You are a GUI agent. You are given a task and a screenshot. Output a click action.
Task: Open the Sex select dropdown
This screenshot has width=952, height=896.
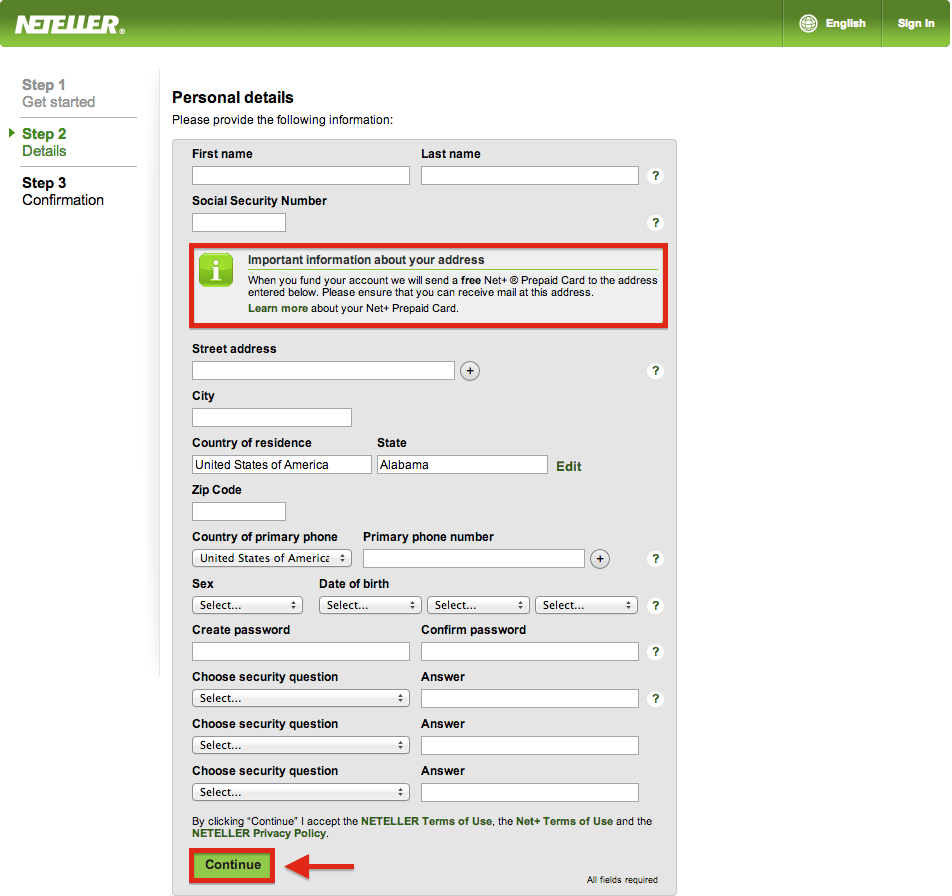[x=247, y=605]
